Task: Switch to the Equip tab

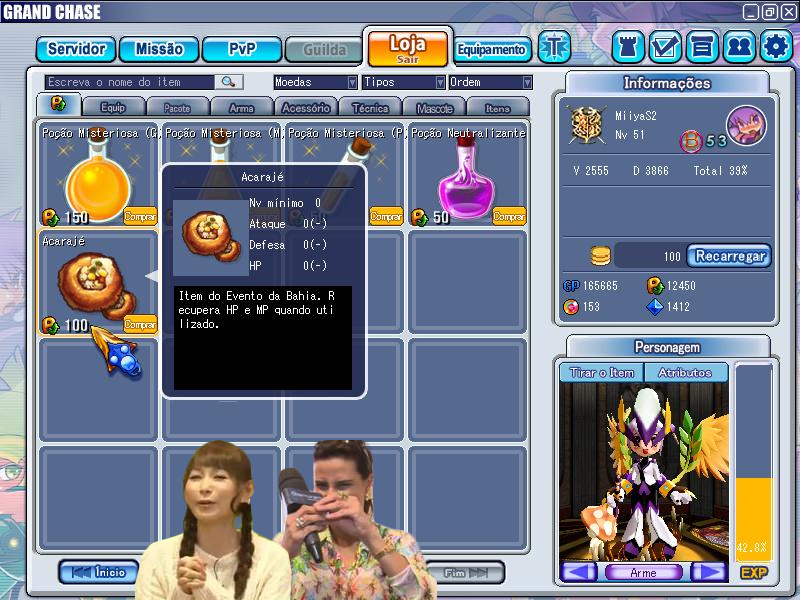Action: click(x=113, y=107)
